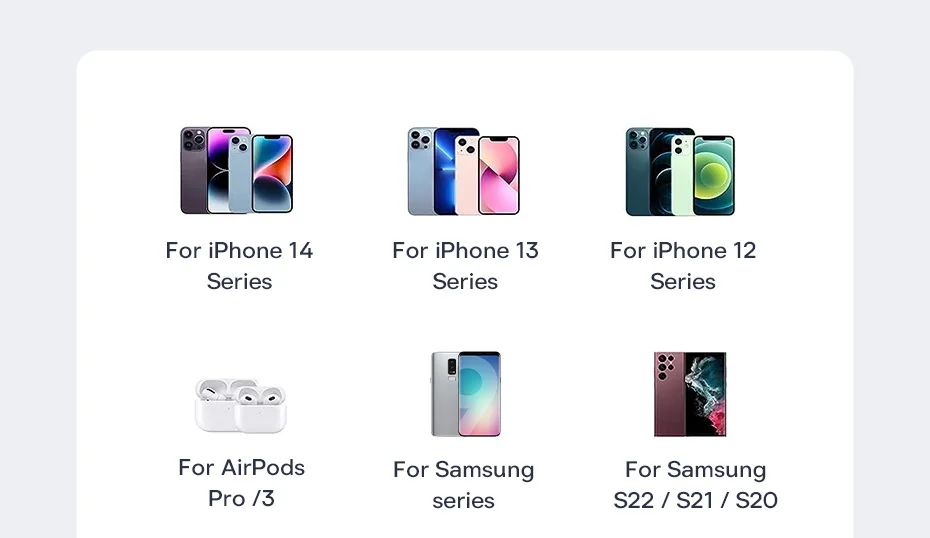Click For AirPods Pro /3 label
Screen dimensions: 930x538
pyautogui.click(x=241, y=483)
